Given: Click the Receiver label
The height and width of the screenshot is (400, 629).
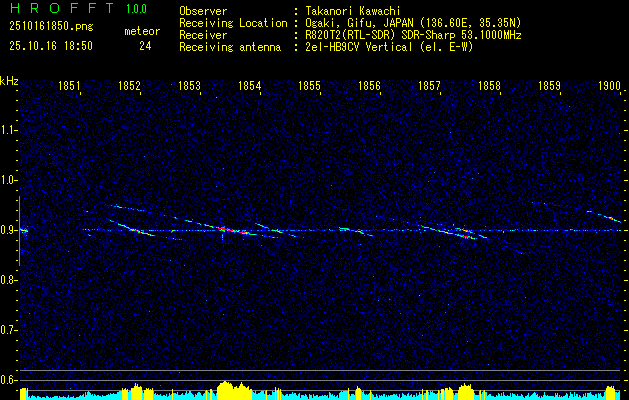Looking at the screenshot, I should [203, 35].
